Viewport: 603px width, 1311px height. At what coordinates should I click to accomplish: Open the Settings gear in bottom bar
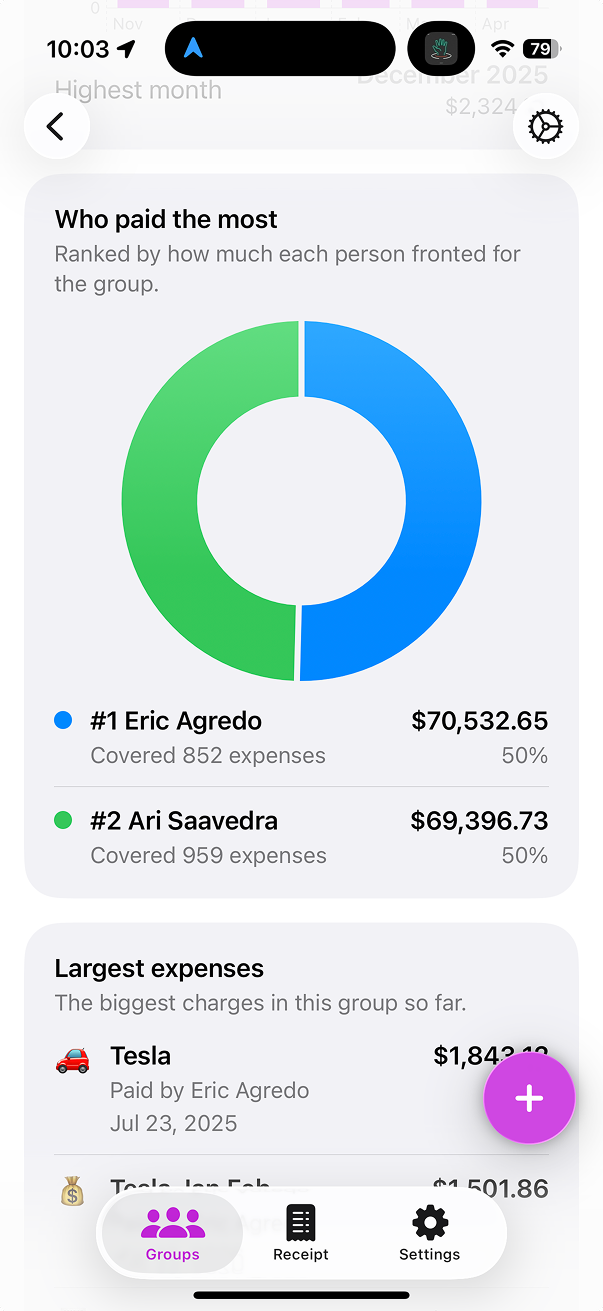coord(429,1222)
